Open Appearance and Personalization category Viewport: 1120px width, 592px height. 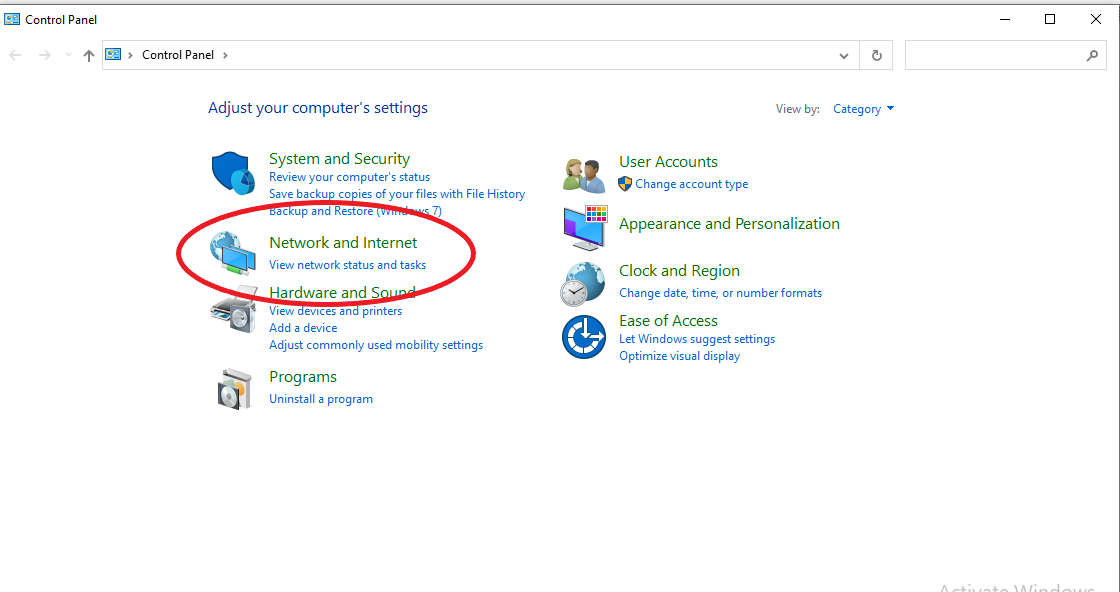(x=729, y=224)
